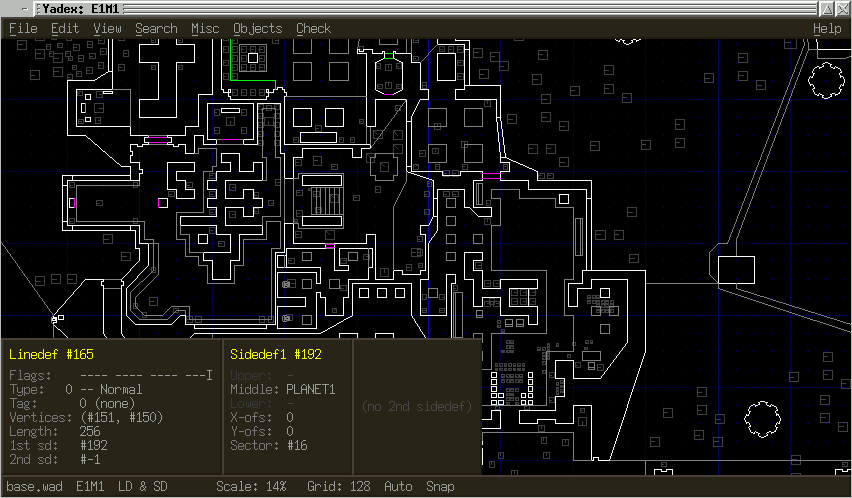Click the (no 2nd sidedef) panel text
Screen dimensions: 852x498
tap(417, 407)
